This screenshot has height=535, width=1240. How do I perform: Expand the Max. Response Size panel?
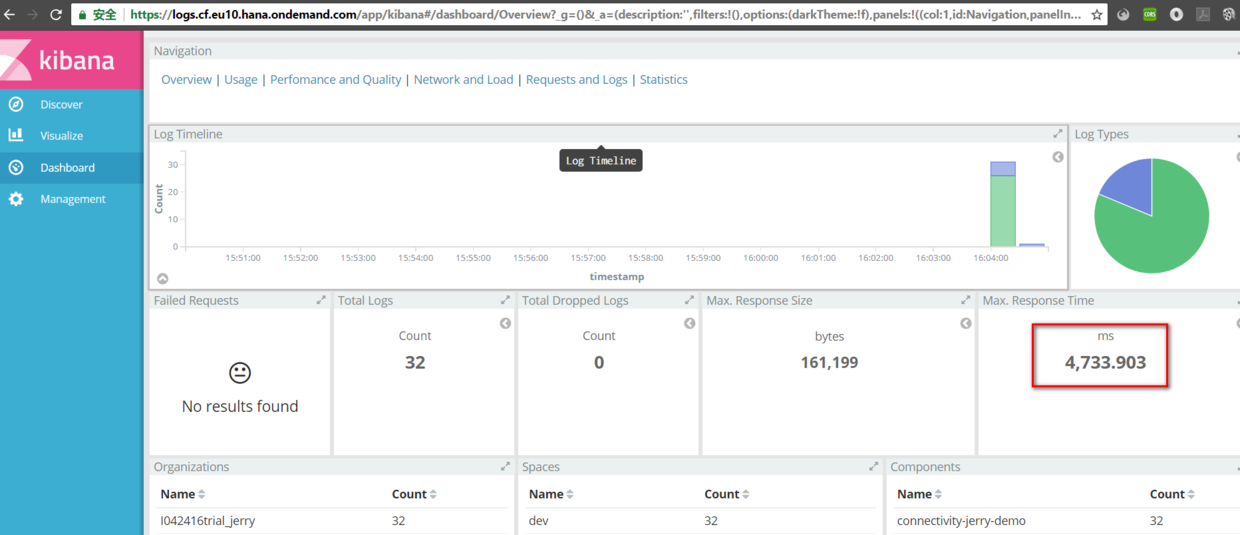point(965,300)
